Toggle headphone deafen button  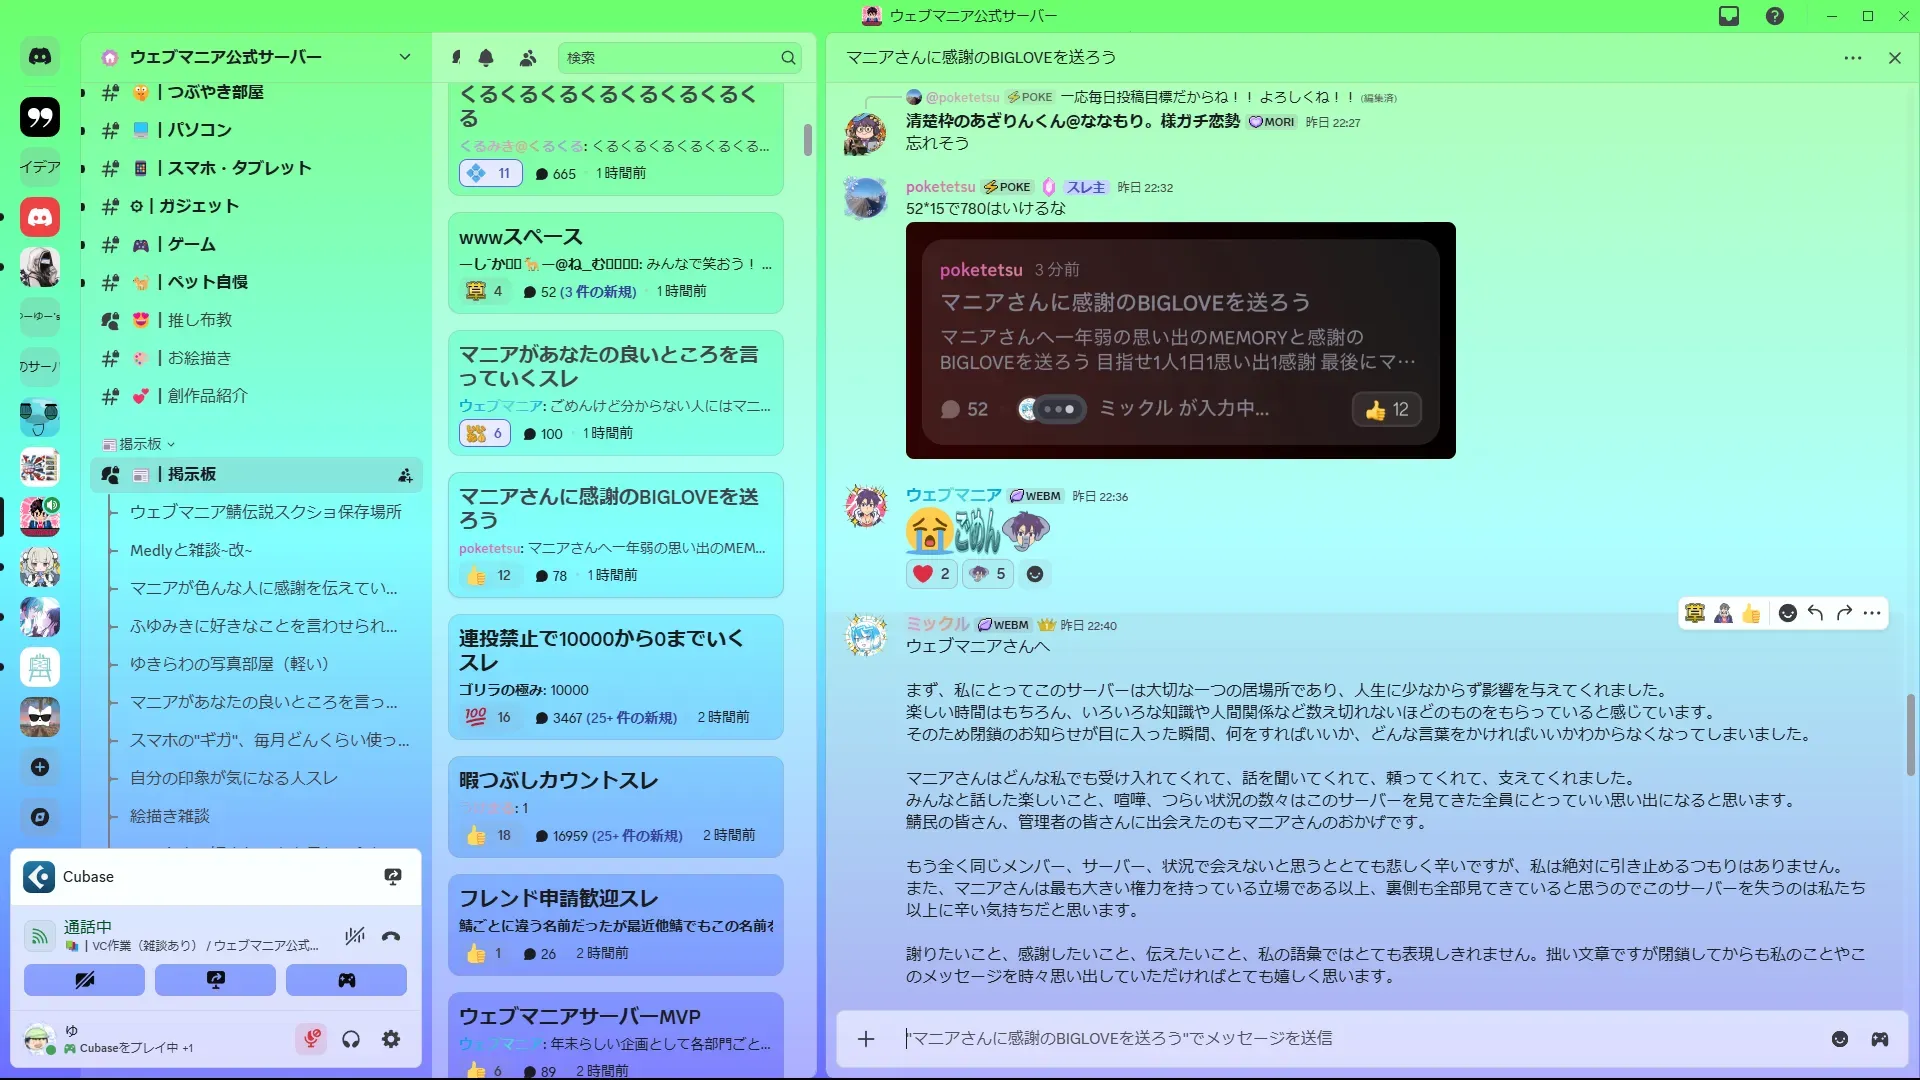coord(351,1040)
